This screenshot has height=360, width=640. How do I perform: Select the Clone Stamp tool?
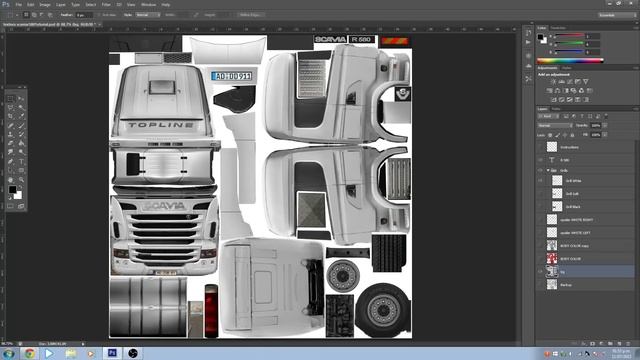11,134
